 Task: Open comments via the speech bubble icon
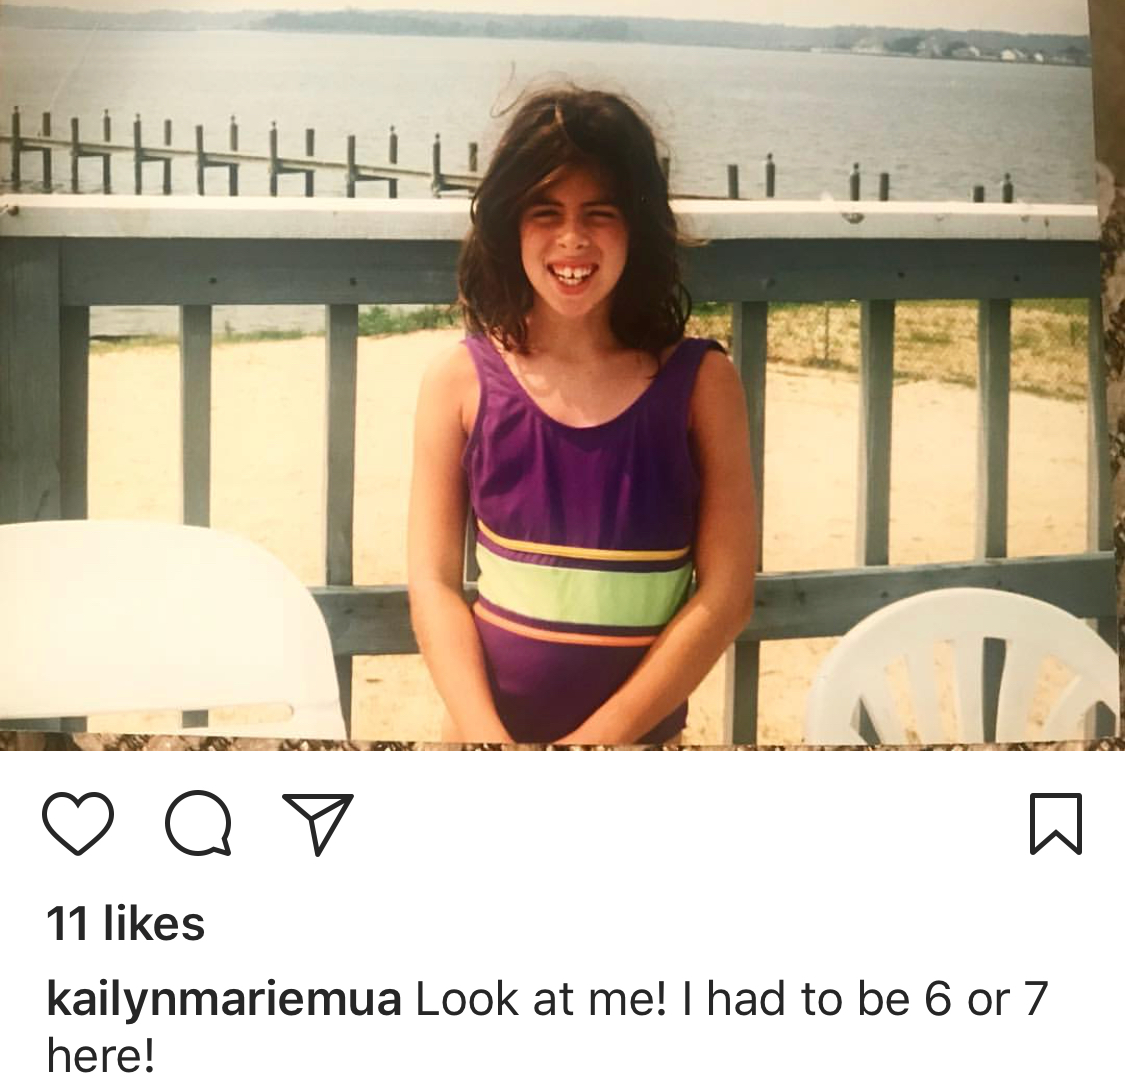[199, 823]
